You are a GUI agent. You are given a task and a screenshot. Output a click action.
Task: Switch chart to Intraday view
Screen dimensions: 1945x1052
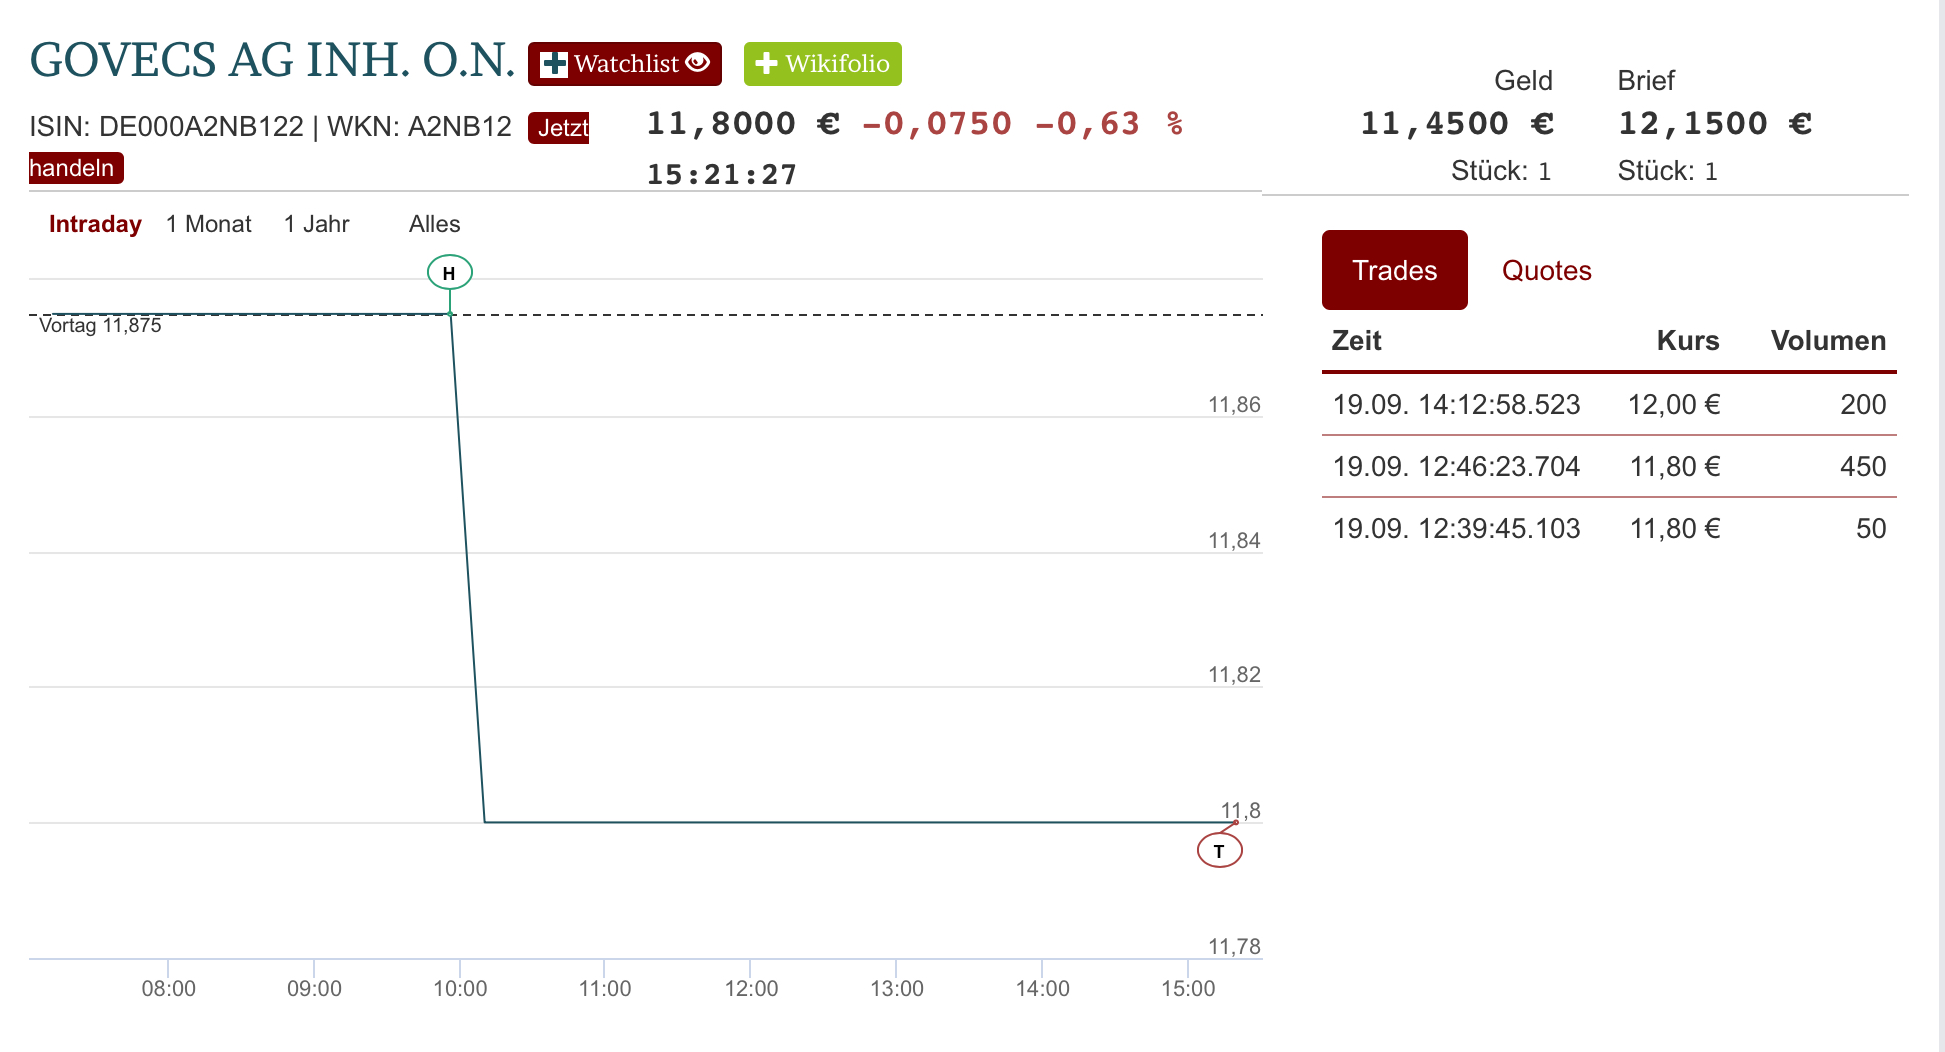click(x=95, y=224)
